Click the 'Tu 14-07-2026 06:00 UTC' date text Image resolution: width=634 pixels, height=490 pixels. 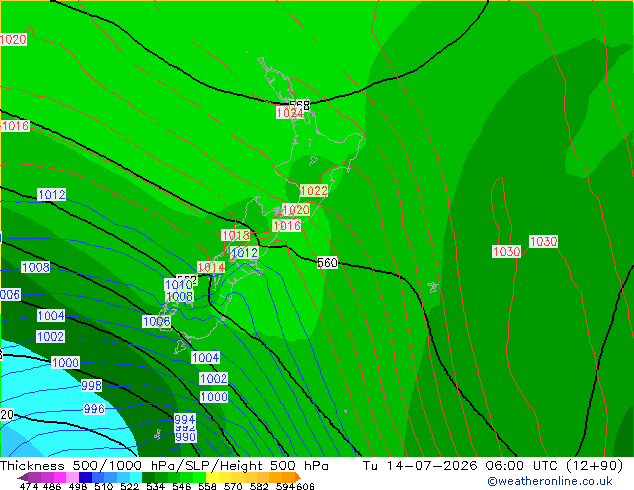(x=463, y=466)
